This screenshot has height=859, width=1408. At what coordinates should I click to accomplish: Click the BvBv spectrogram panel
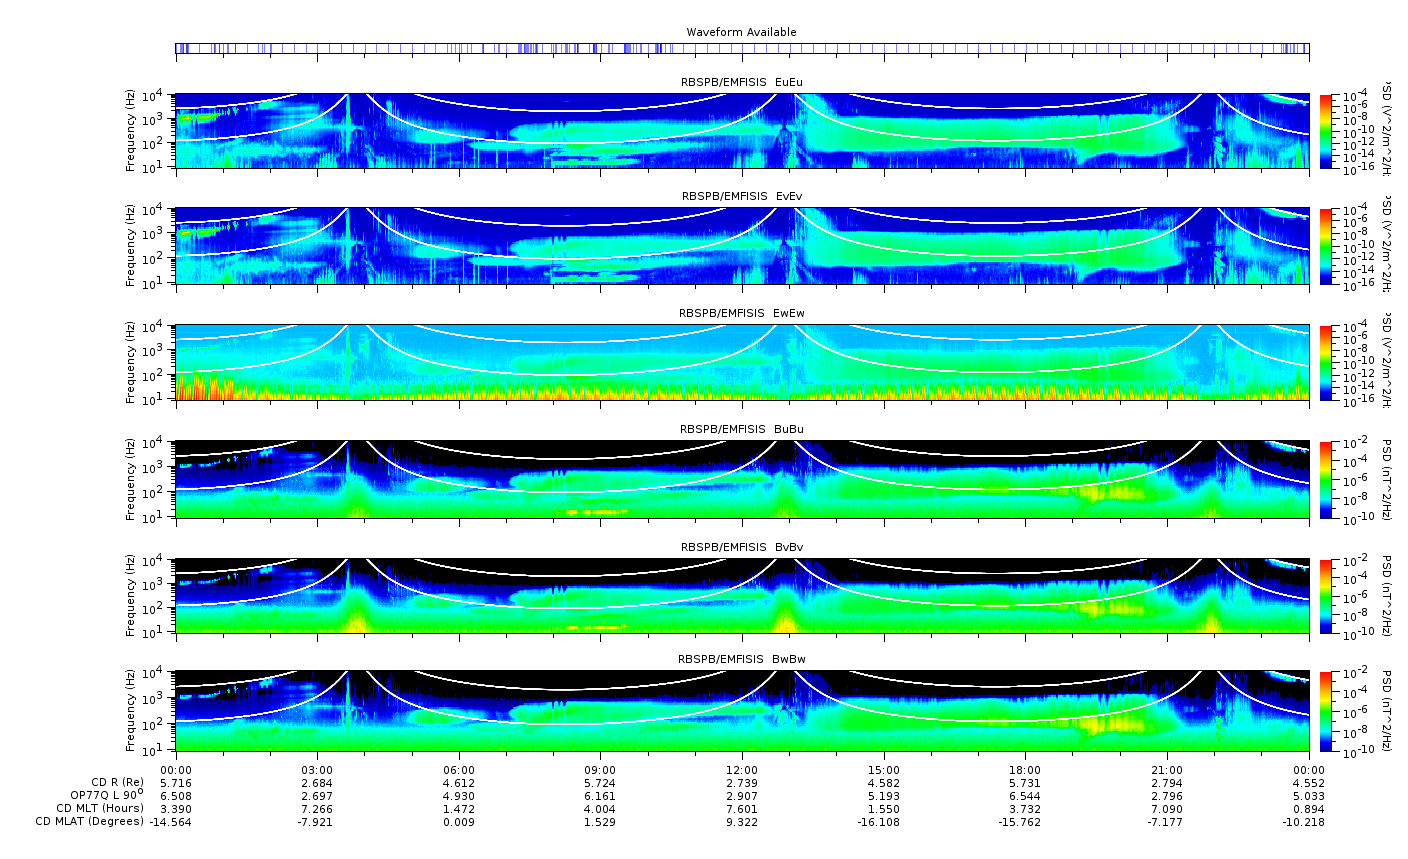[x=742, y=596]
